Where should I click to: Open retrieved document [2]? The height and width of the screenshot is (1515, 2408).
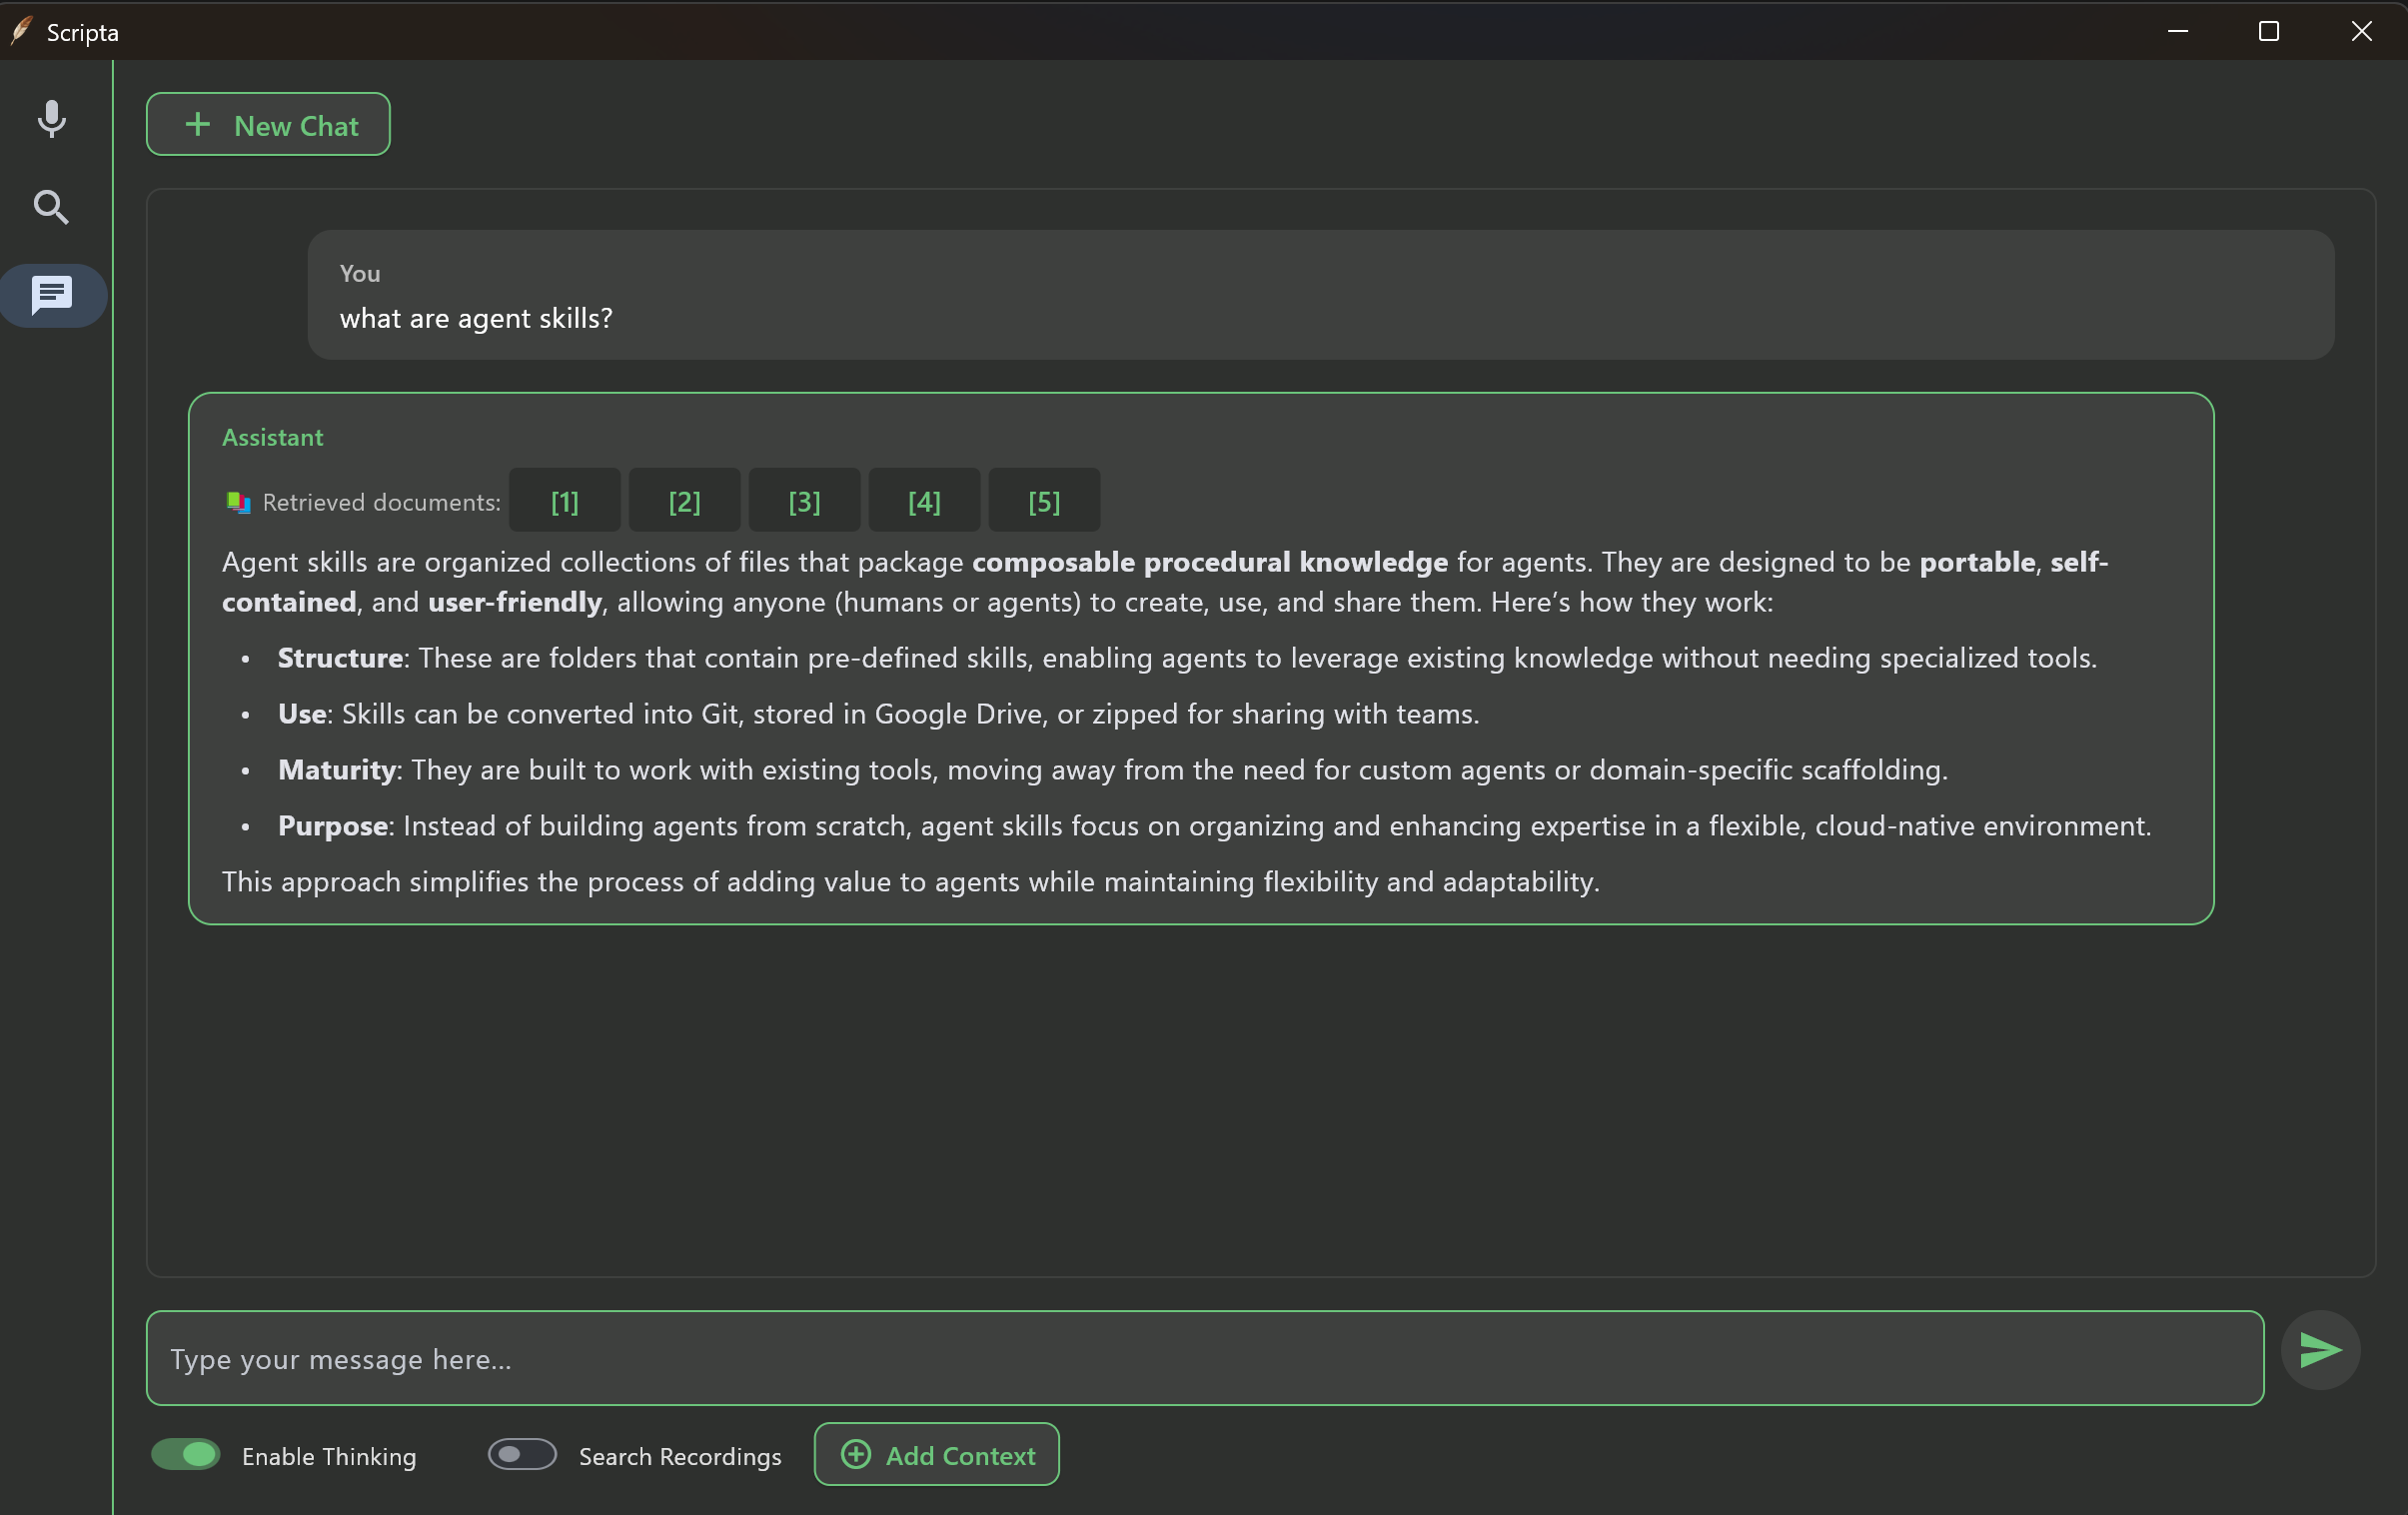(x=685, y=501)
